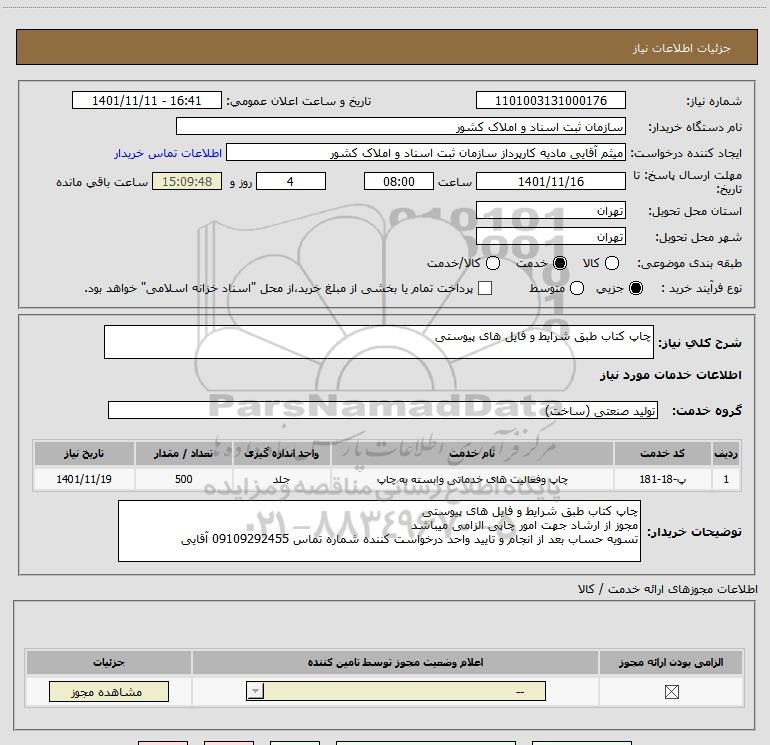Screen dimensions: 770x745
Task: Click buyer organization name field
Action: 401,127
